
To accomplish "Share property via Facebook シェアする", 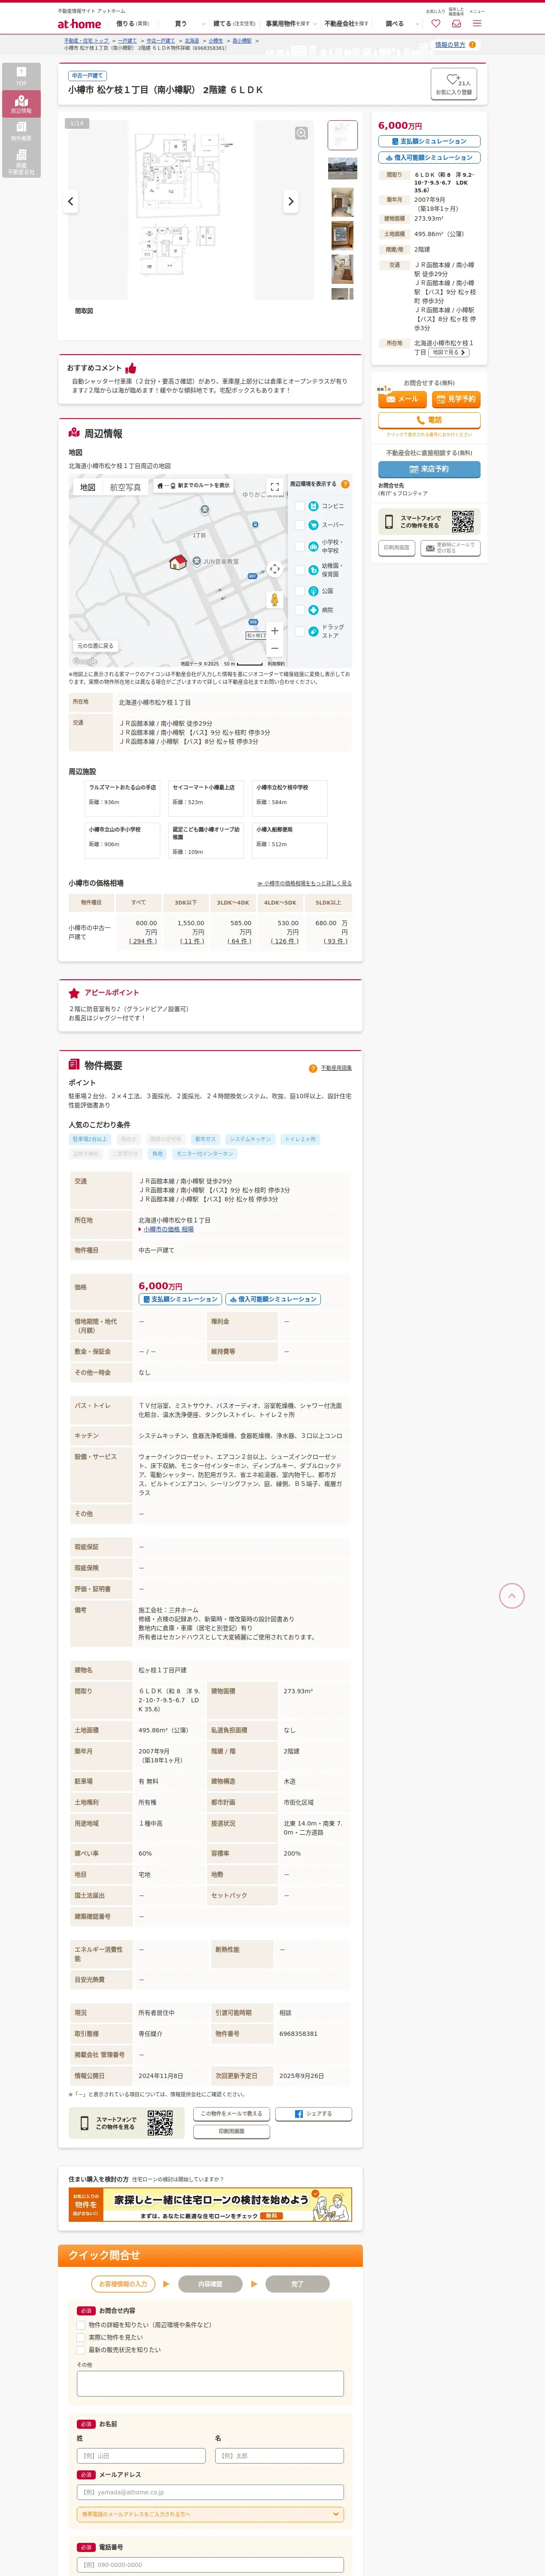I will [313, 2114].
